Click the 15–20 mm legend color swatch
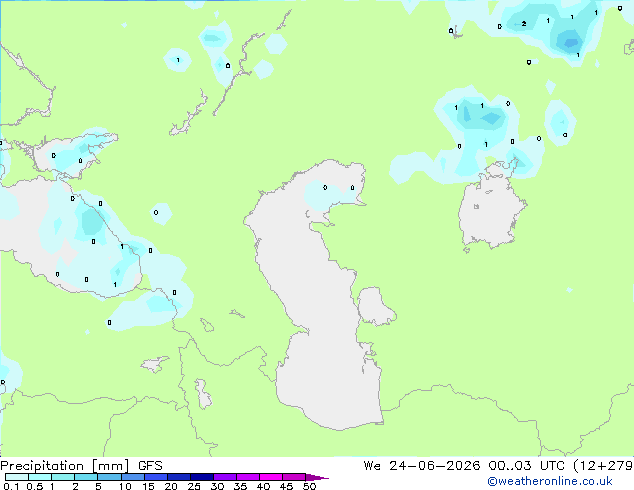Viewport: 634px width, 490px height. (156, 477)
